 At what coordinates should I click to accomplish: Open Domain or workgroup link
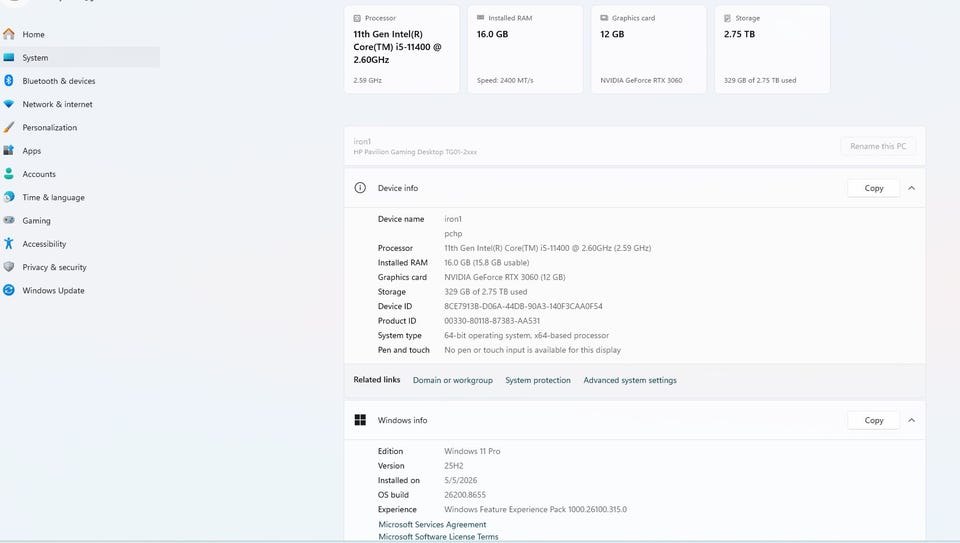point(452,380)
